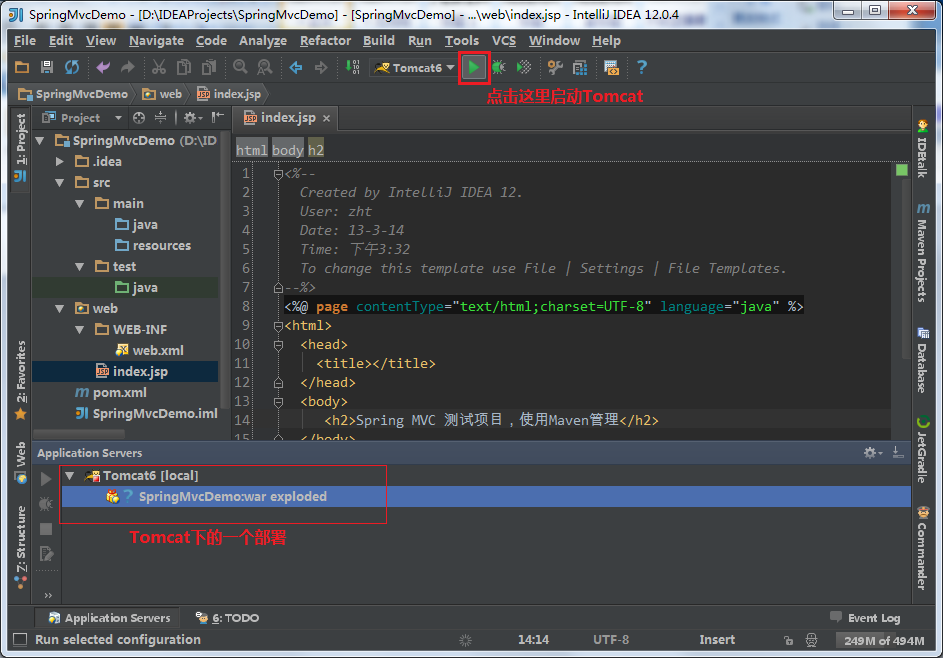
Task: Click the Save All disk icon
Action: pos(47,67)
